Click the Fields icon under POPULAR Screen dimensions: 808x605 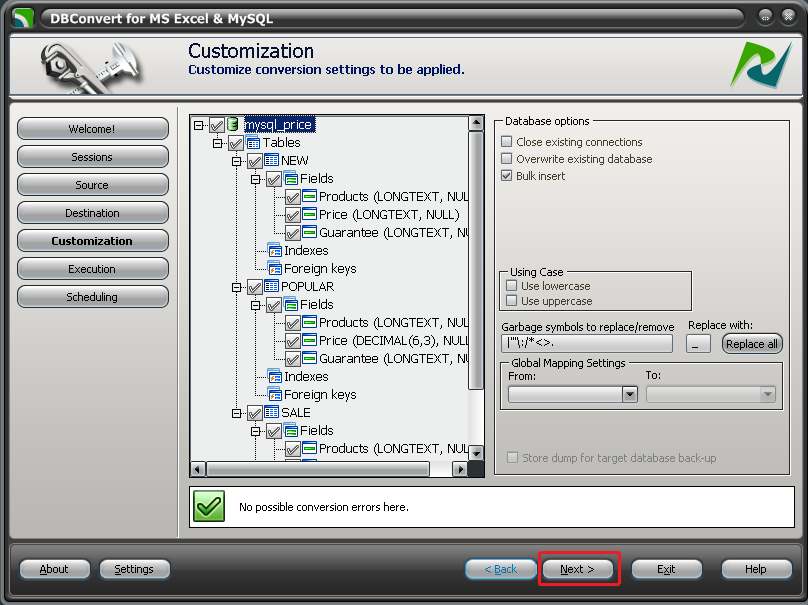[x=291, y=304]
